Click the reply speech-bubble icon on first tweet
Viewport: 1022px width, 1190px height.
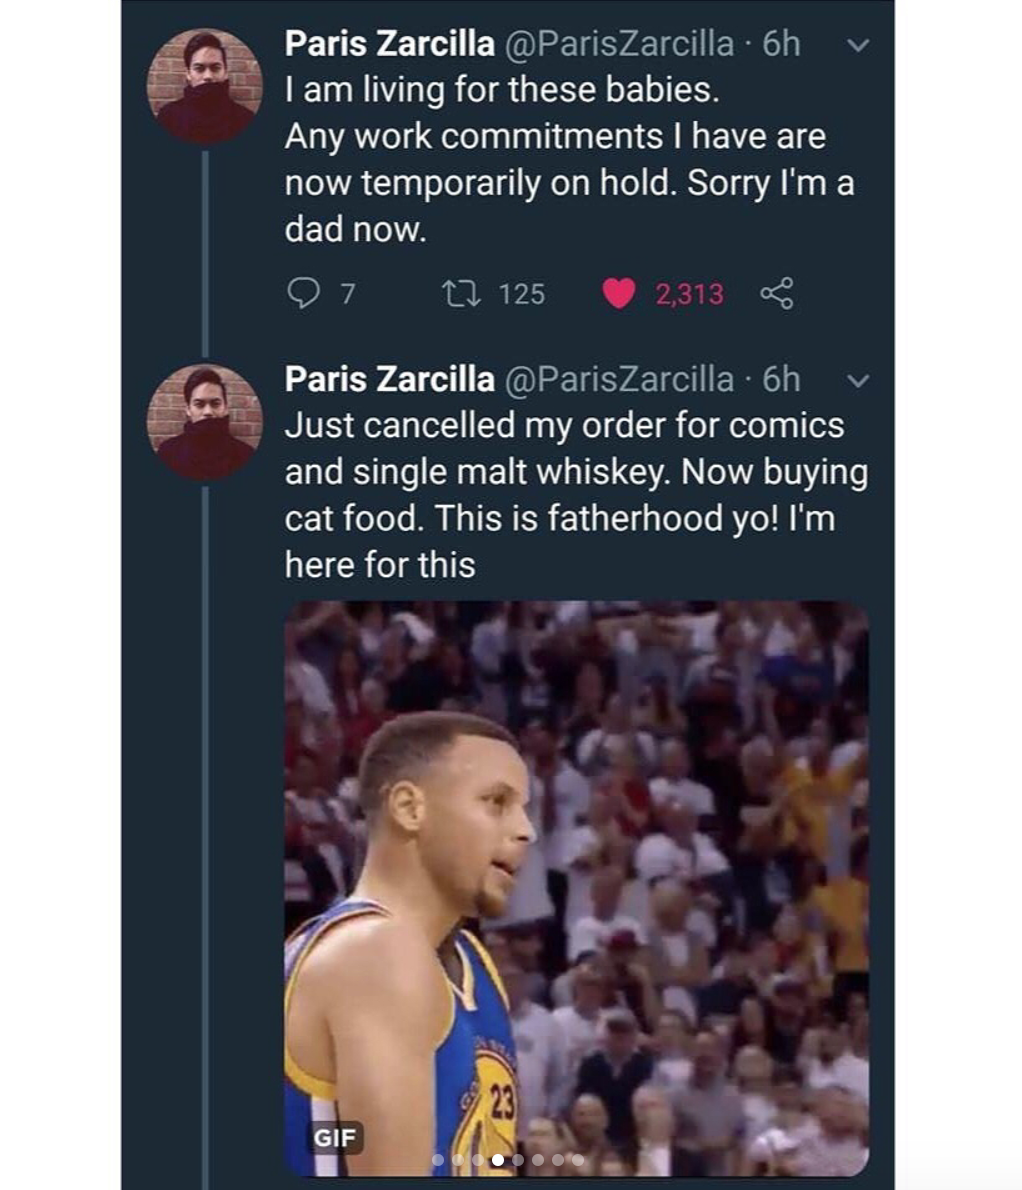pyautogui.click(x=303, y=293)
